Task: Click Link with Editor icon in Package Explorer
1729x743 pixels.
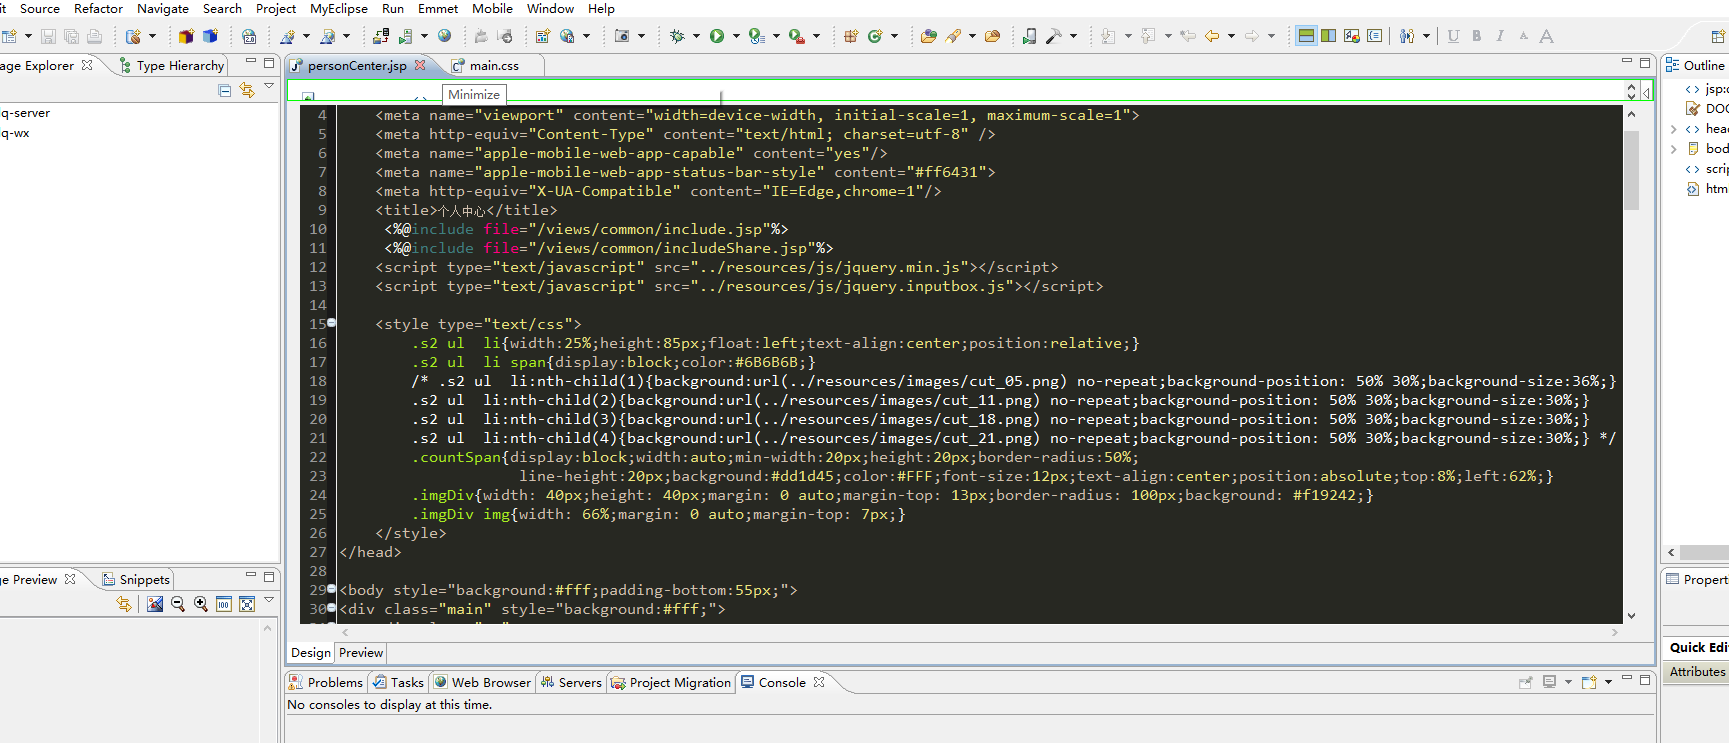Action: (x=247, y=90)
